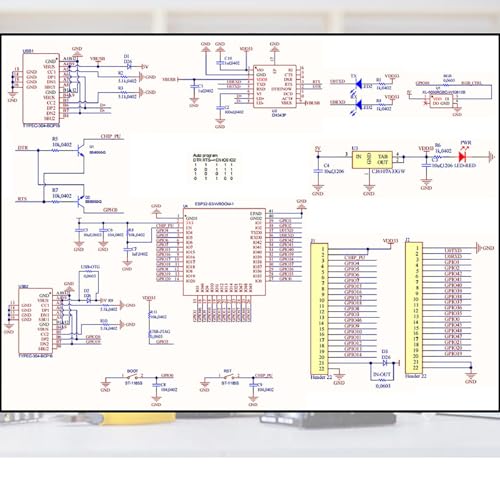Click the C7 capacitor left of the ESP32

click(127, 249)
